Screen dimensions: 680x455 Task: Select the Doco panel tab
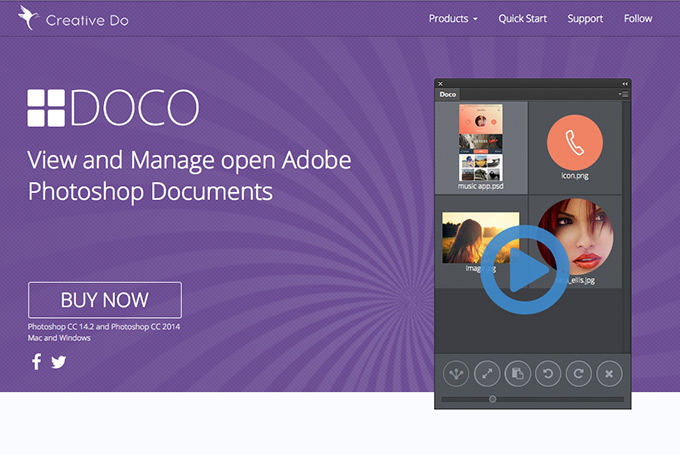448,94
